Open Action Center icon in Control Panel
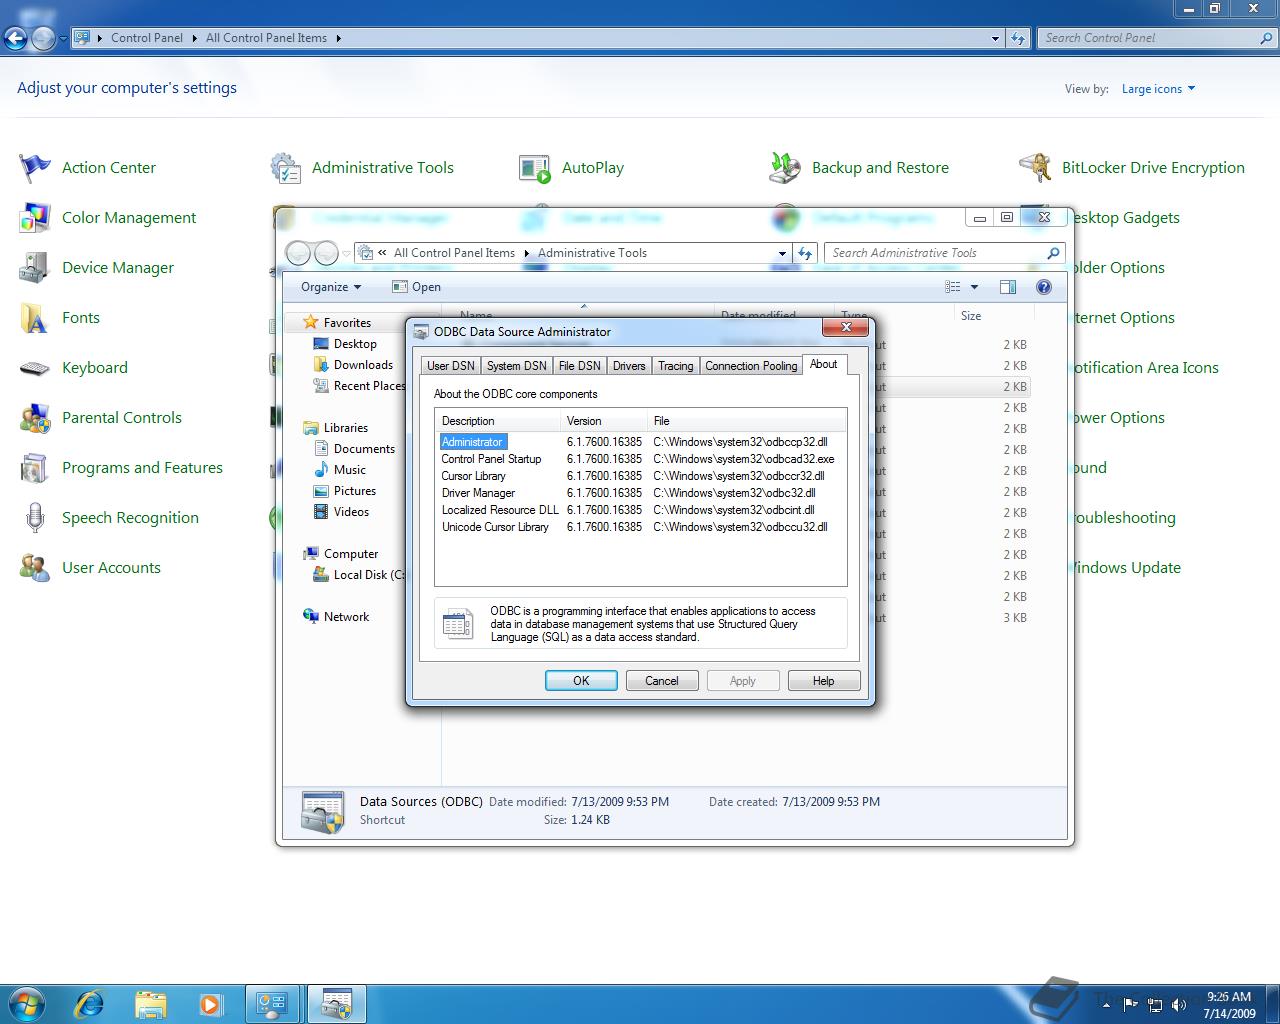Image resolution: width=1280 pixels, height=1024 pixels. click(35, 168)
